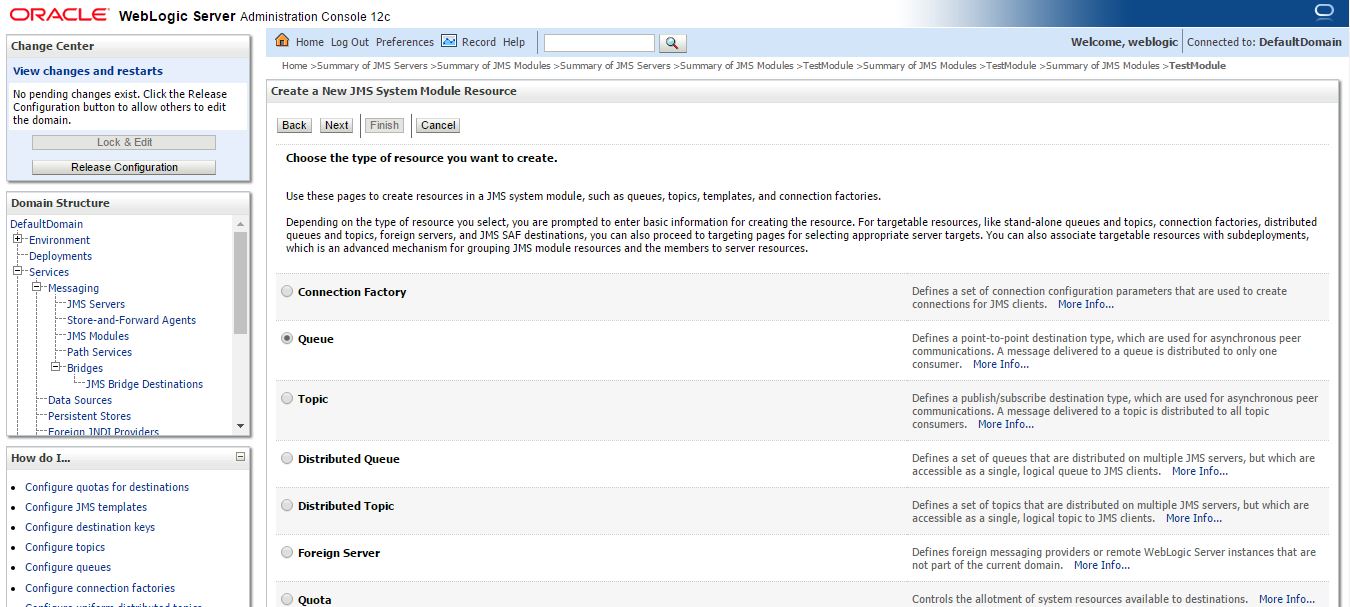Open JMS Modules in the tree
Screen dimensions: 1350x607
98,336
